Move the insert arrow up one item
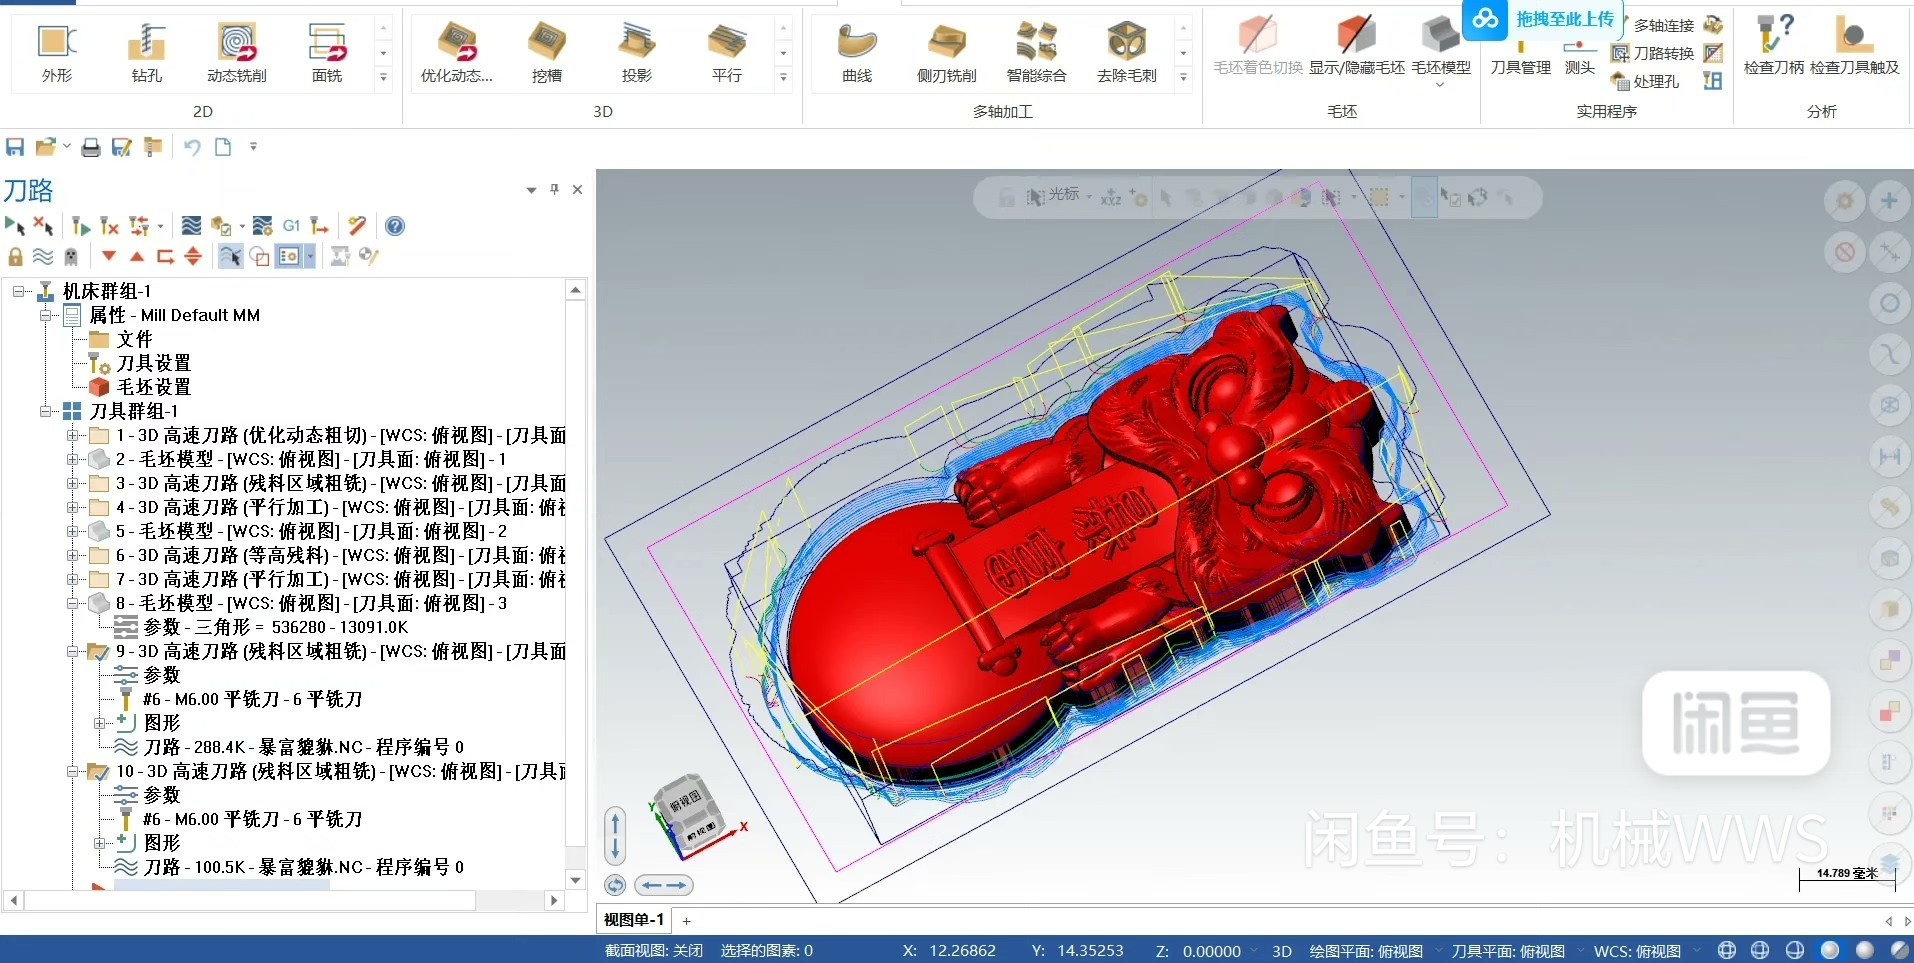 click(x=137, y=257)
